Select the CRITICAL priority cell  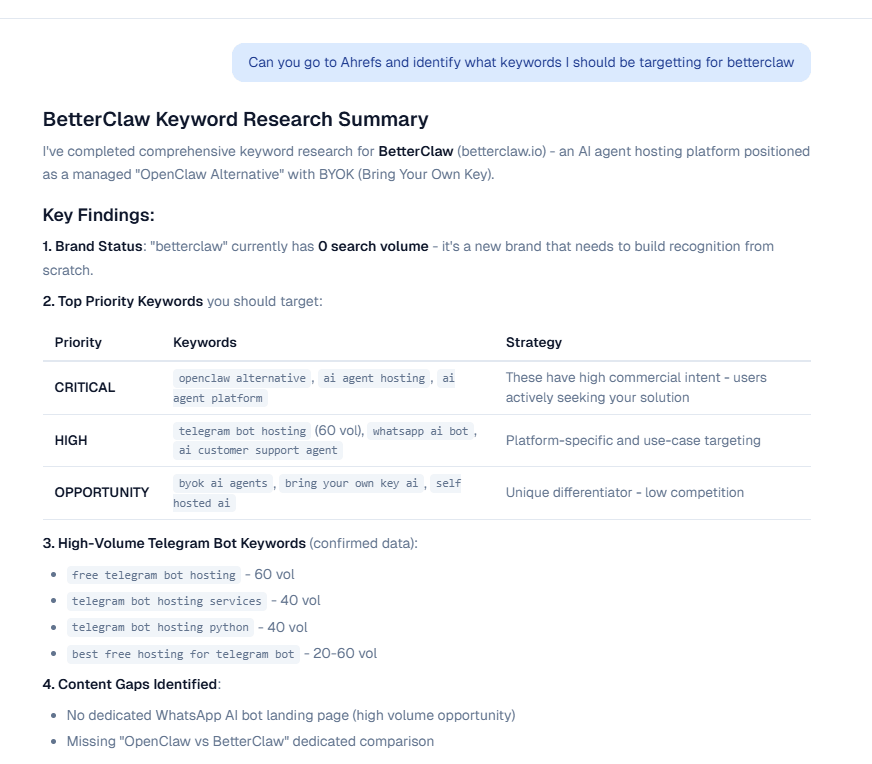click(85, 387)
